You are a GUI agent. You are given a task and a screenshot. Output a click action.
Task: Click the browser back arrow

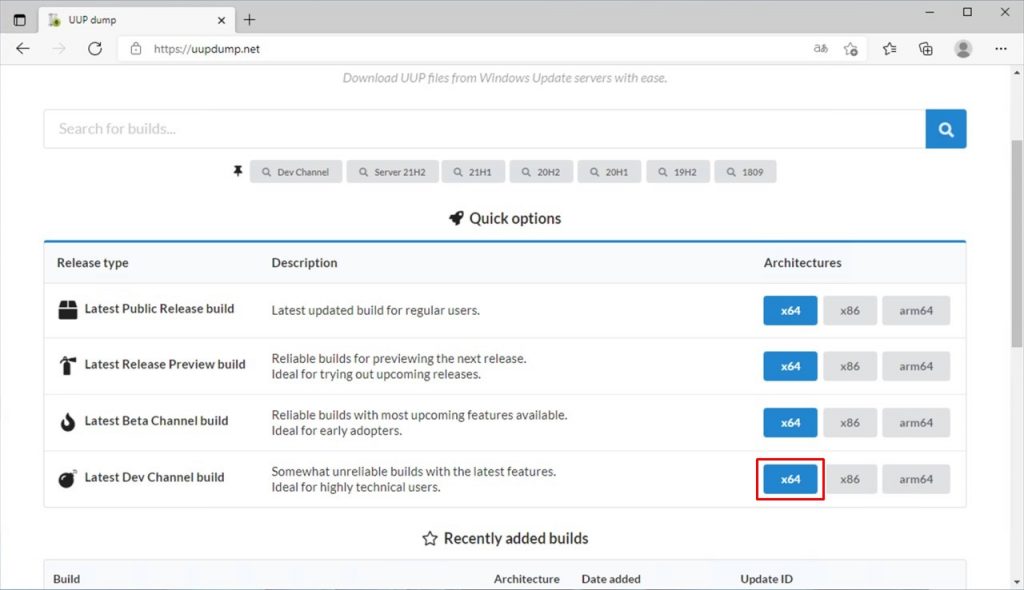click(23, 48)
